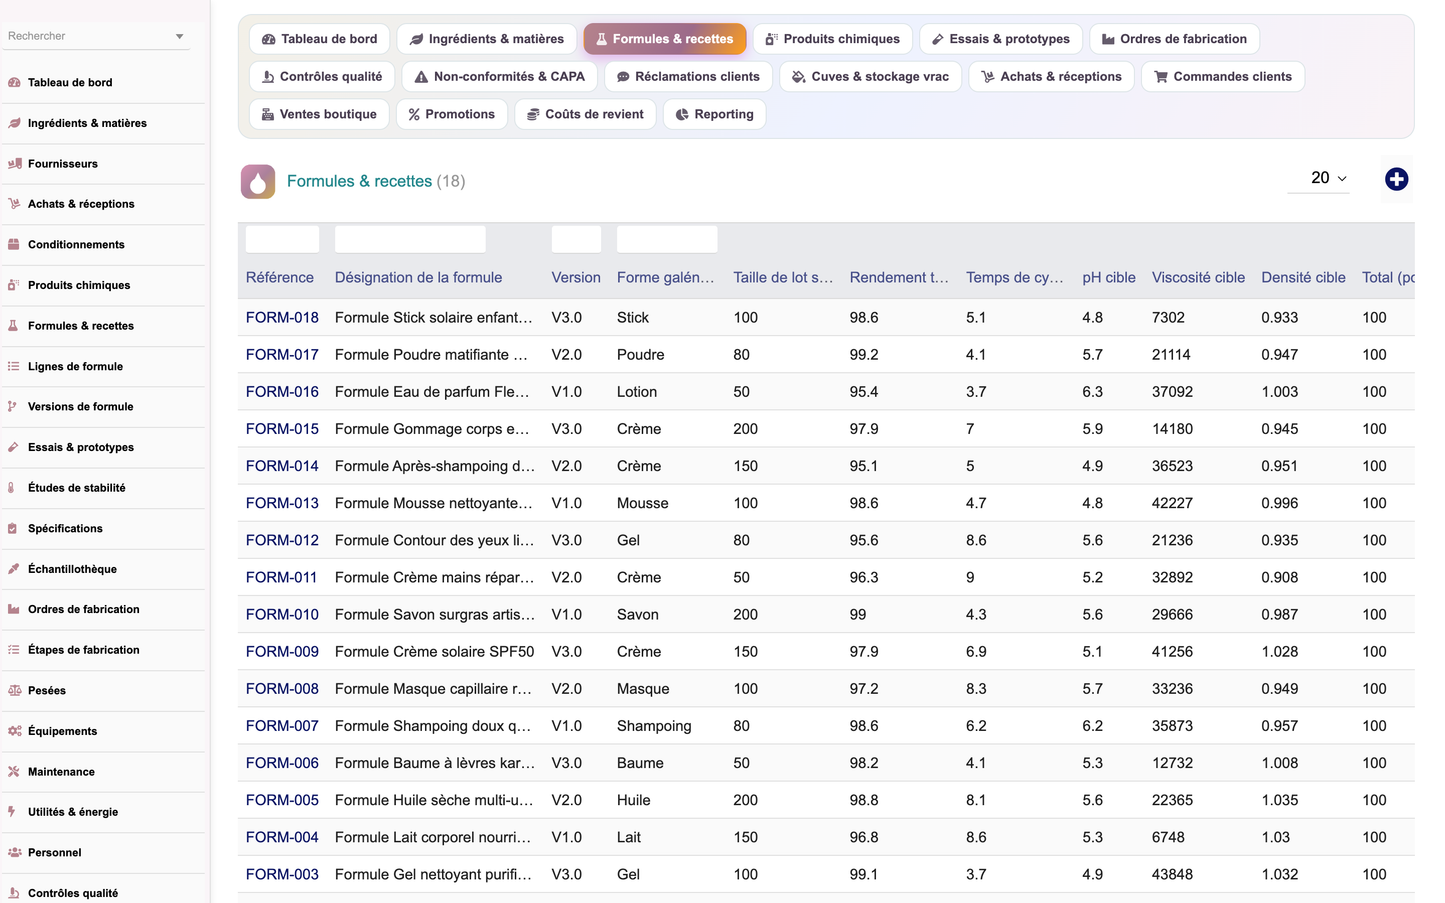Open the FORM-009 reference link
The image size is (1445, 903).
[x=282, y=652]
